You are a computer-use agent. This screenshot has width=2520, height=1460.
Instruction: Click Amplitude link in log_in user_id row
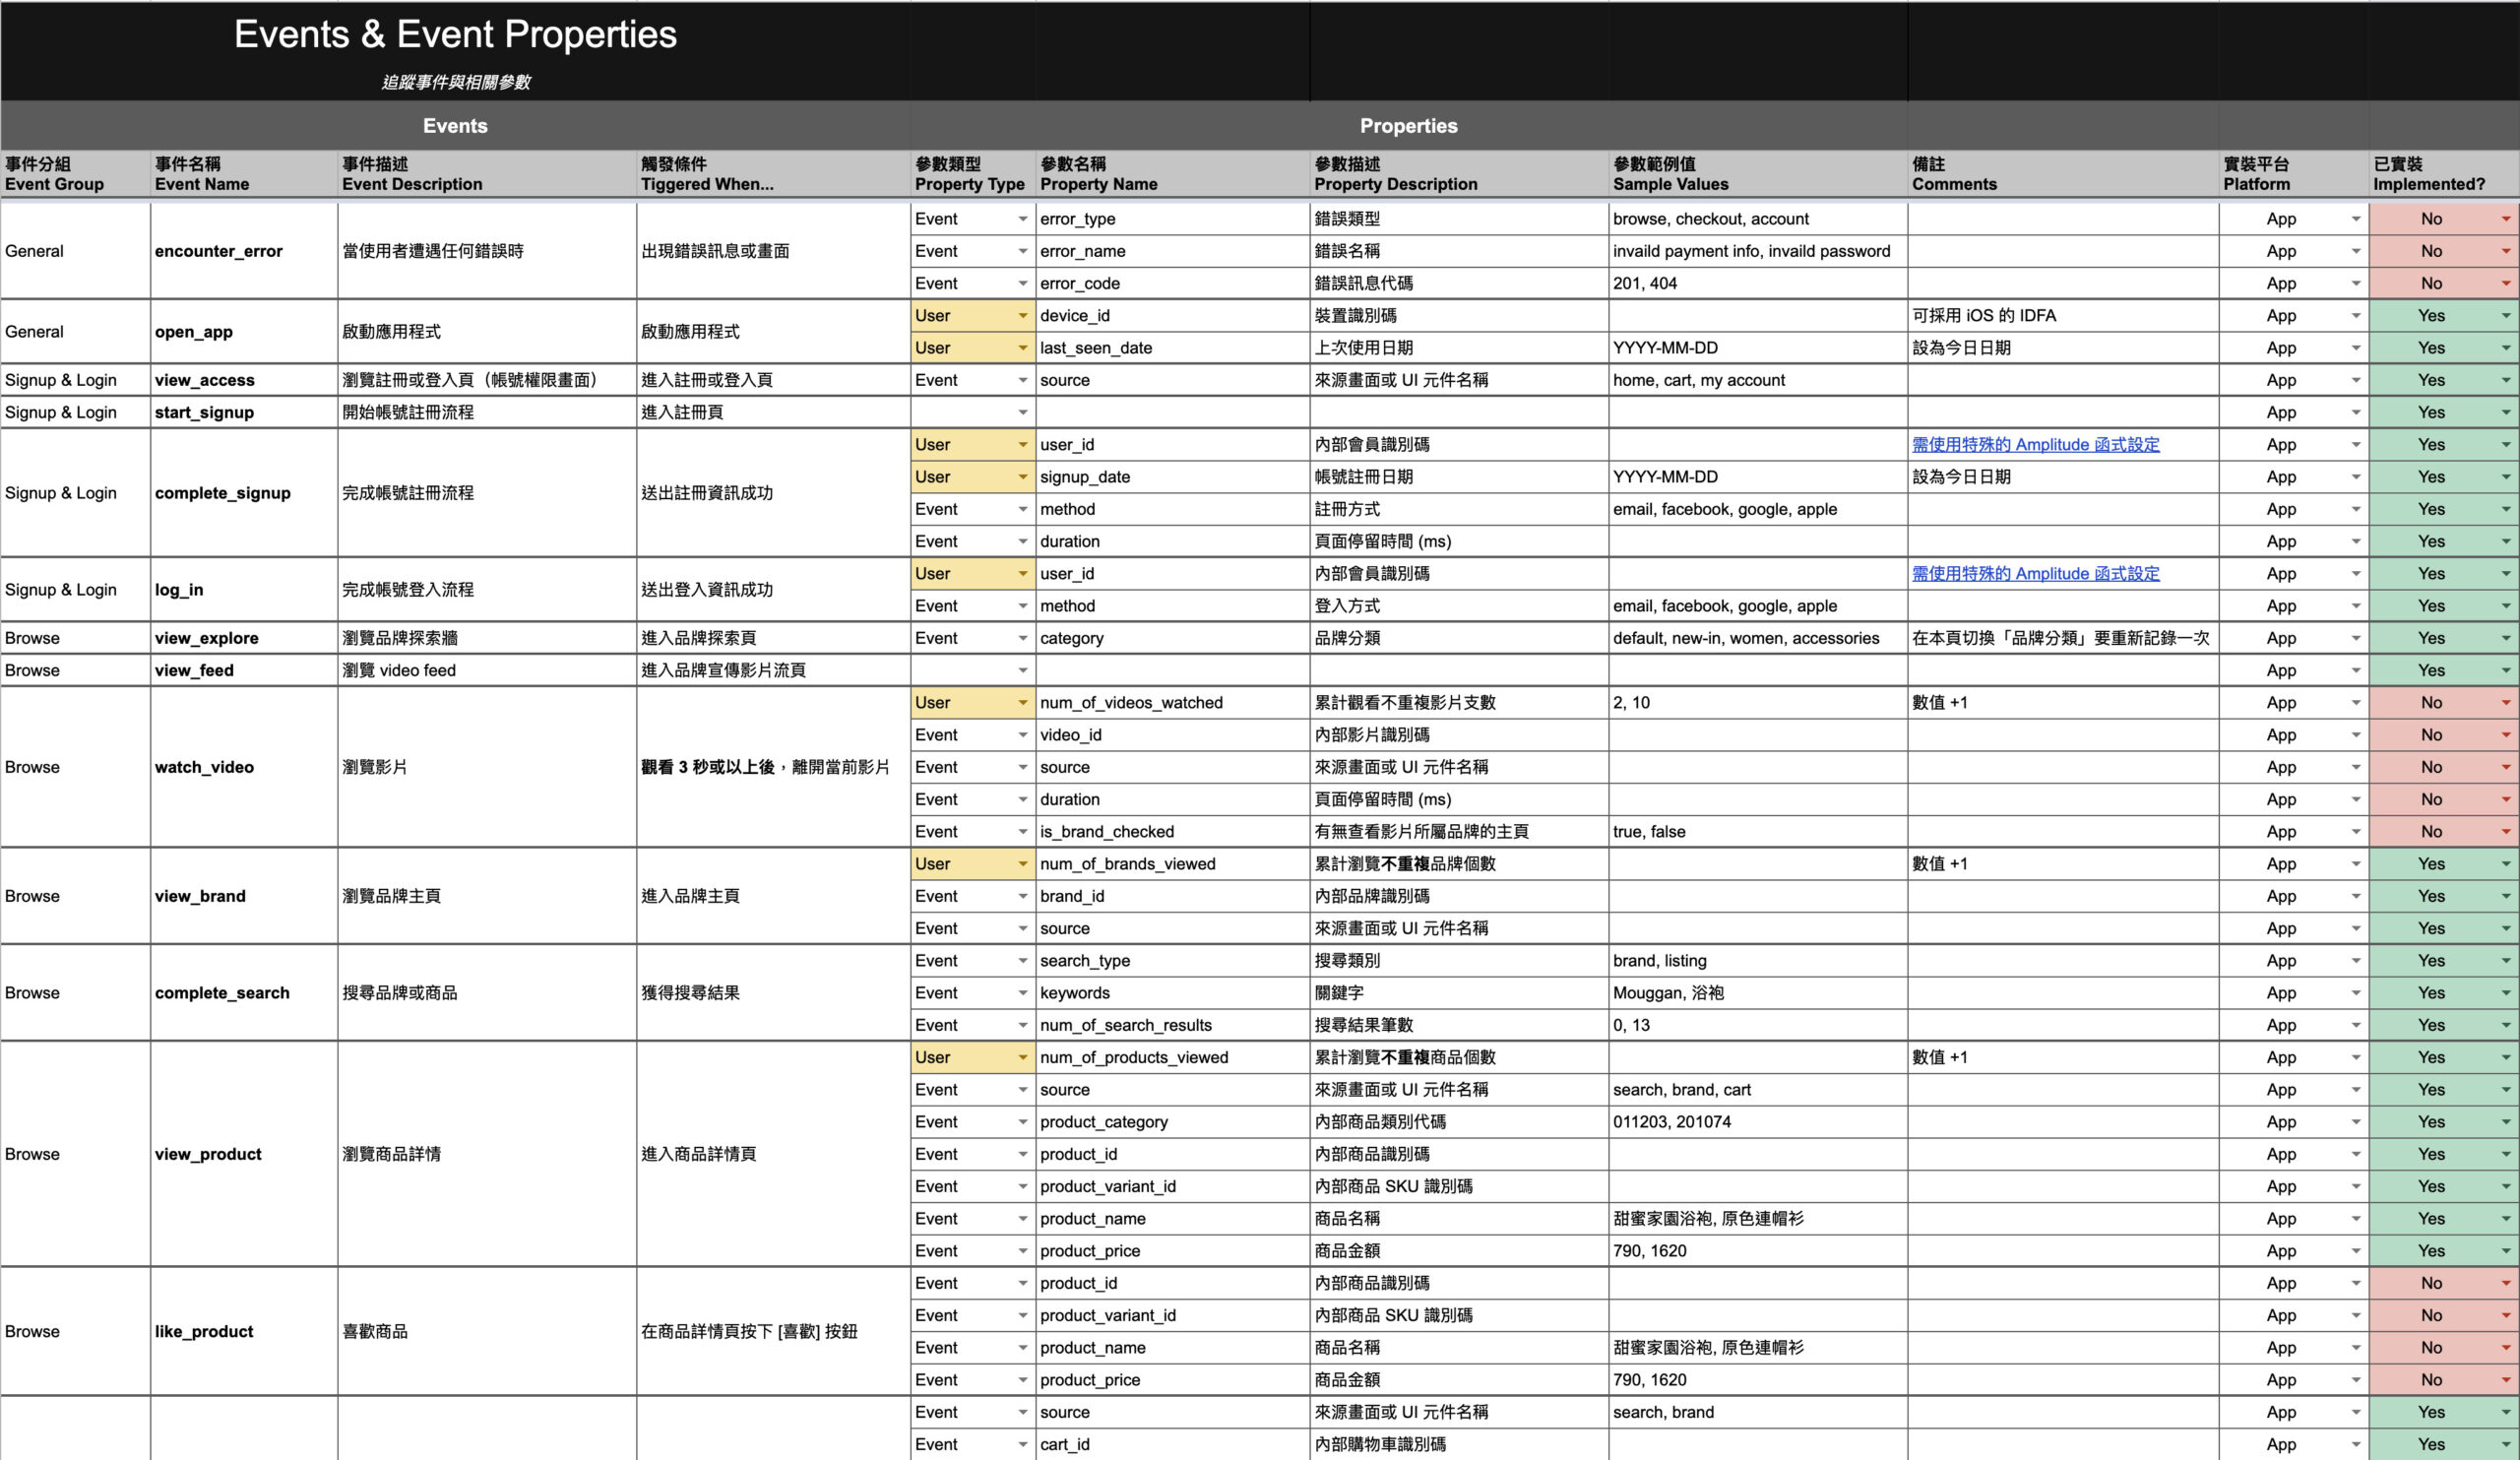click(x=2035, y=574)
